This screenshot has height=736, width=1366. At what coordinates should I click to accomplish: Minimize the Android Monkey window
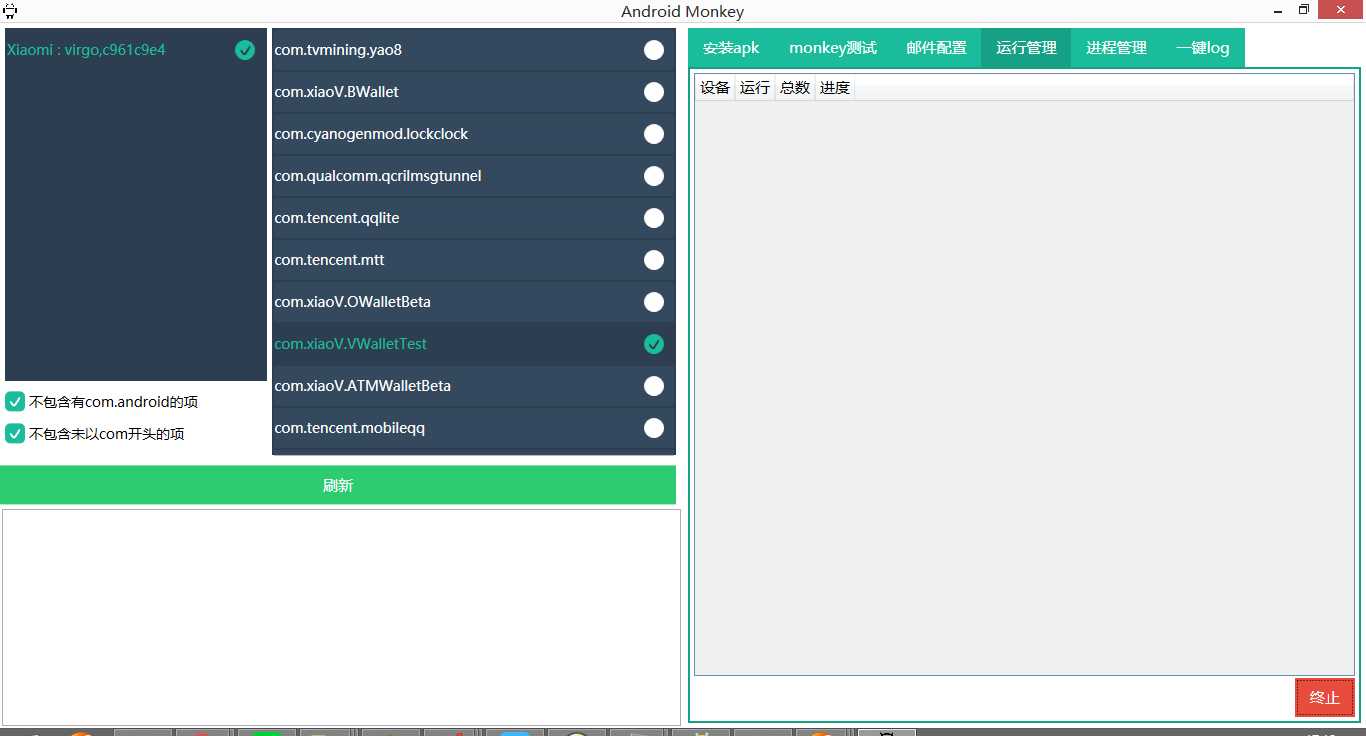pos(1277,10)
